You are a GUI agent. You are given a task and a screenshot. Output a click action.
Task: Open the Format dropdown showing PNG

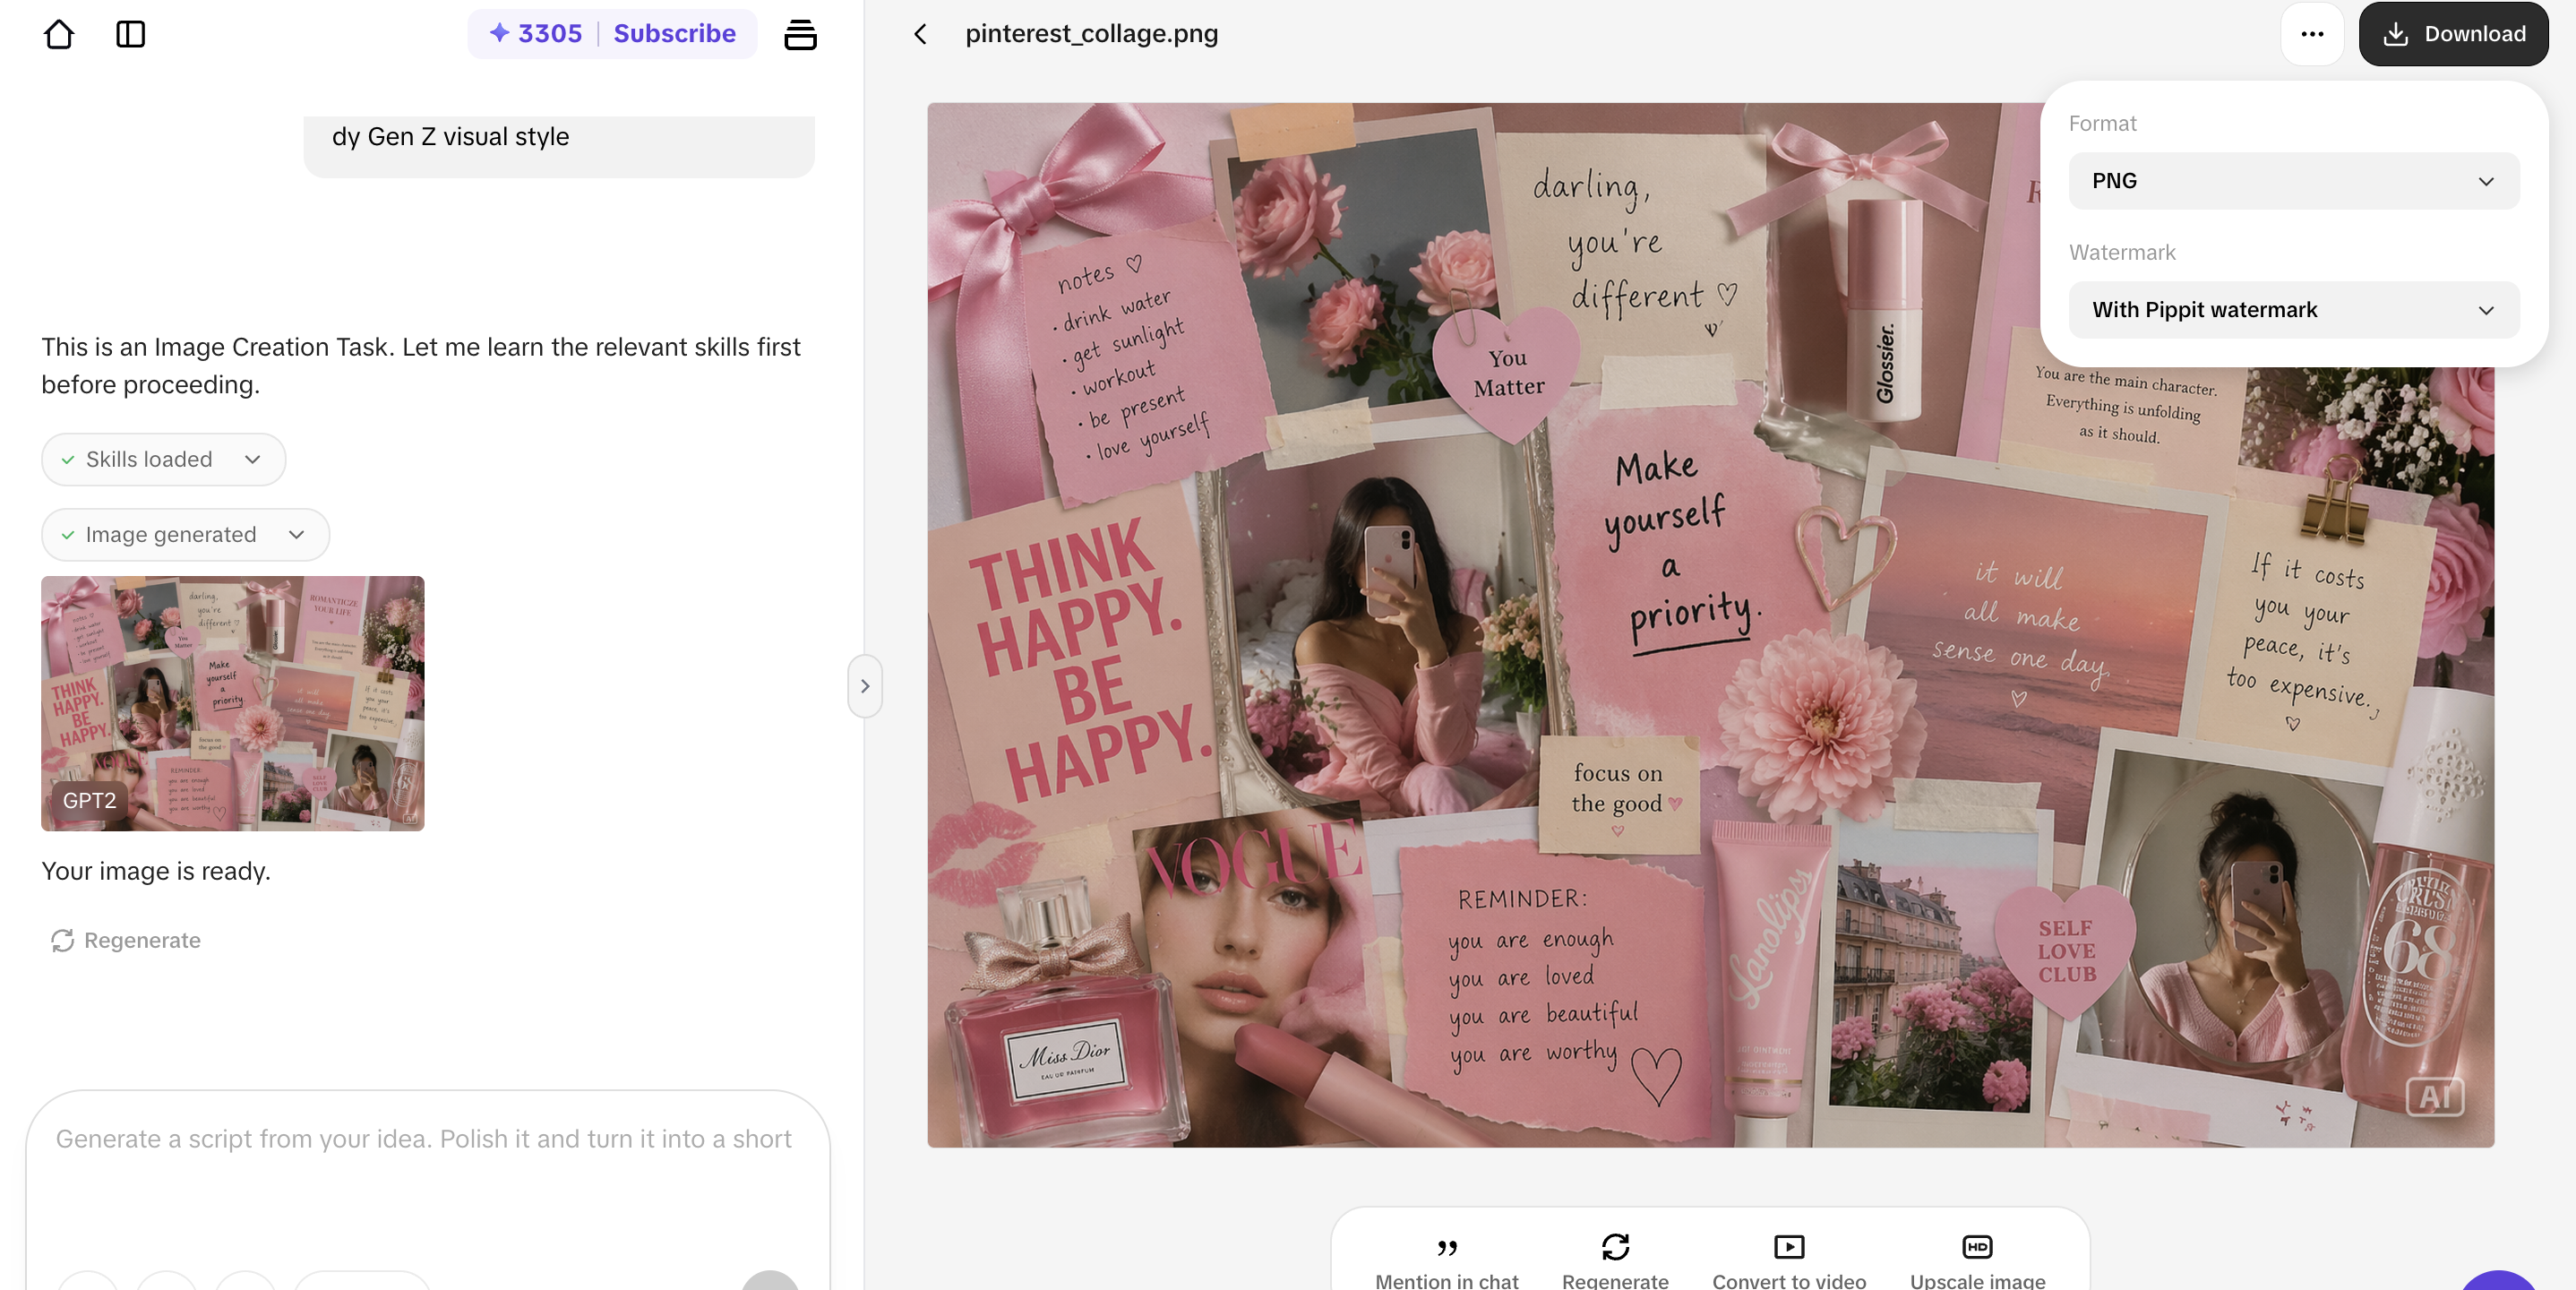pyautogui.click(x=2293, y=181)
